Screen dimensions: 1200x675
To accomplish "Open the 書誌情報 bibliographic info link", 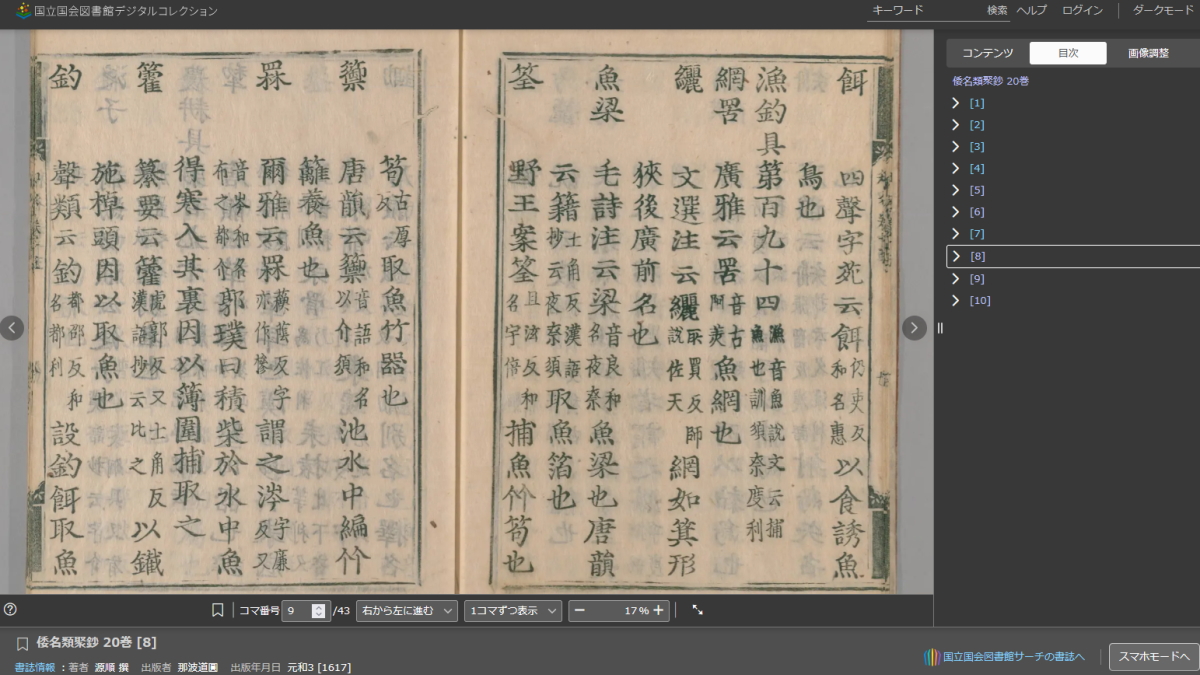I will tap(35, 667).
